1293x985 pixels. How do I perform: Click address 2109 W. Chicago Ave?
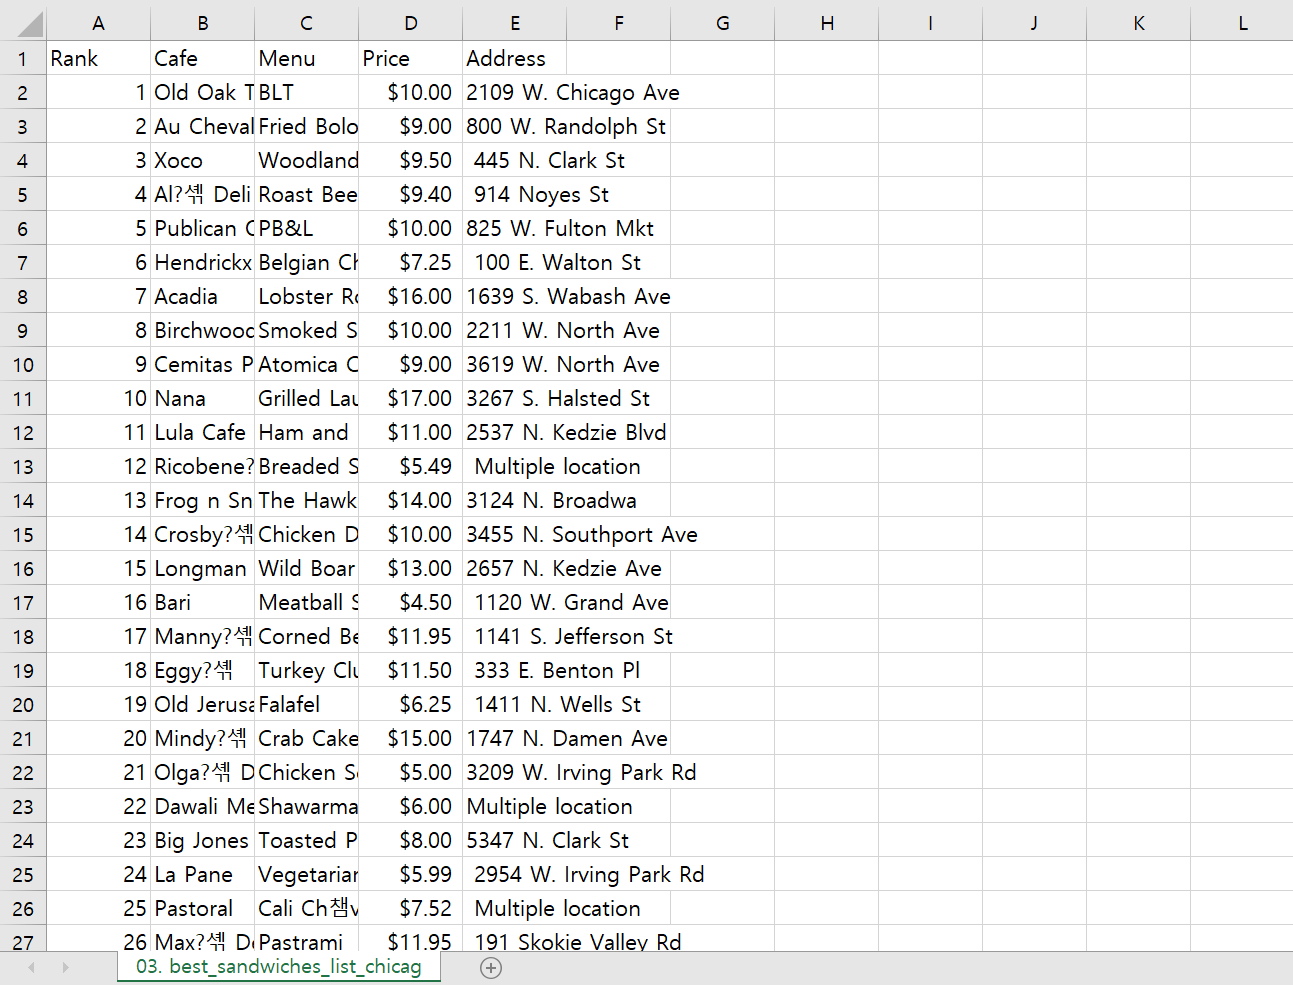pos(573,92)
